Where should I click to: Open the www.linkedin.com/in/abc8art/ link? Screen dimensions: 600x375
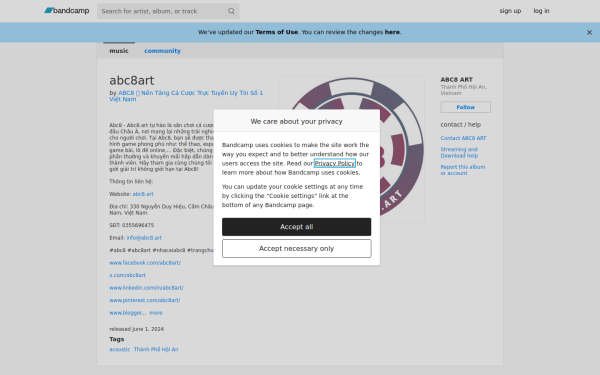tap(147, 288)
